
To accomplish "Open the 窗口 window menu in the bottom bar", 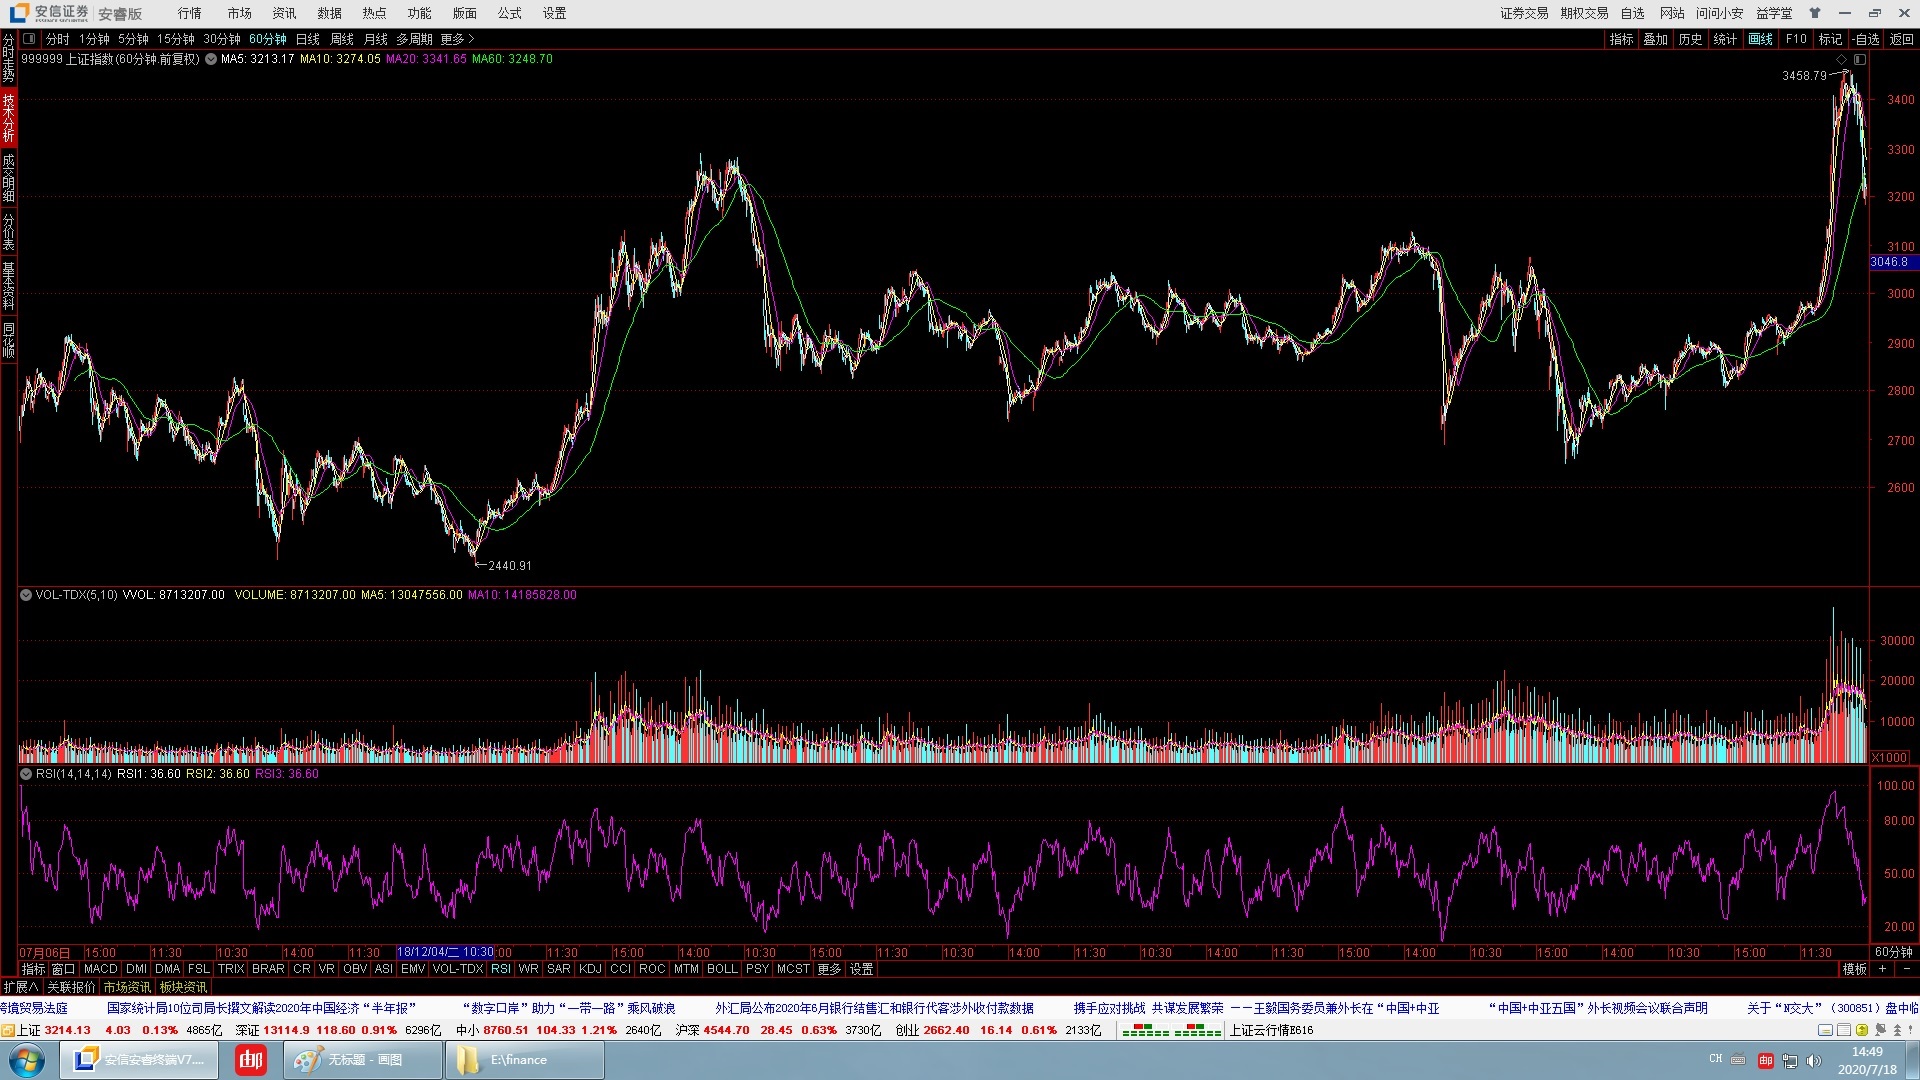I will (63, 969).
